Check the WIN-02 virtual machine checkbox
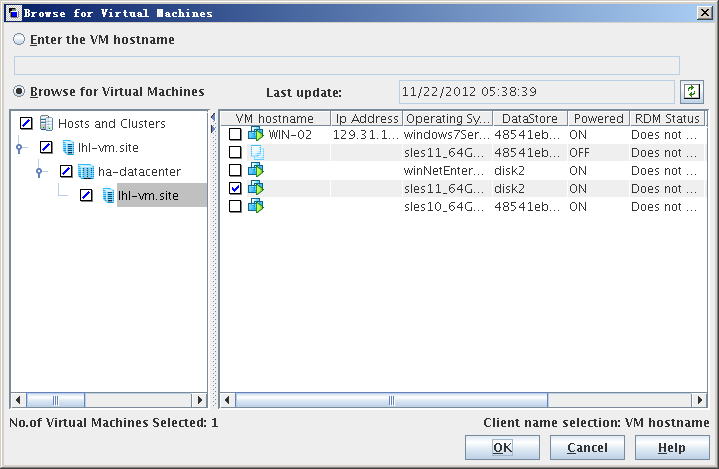This screenshot has width=719, height=469. tap(235, 134)
